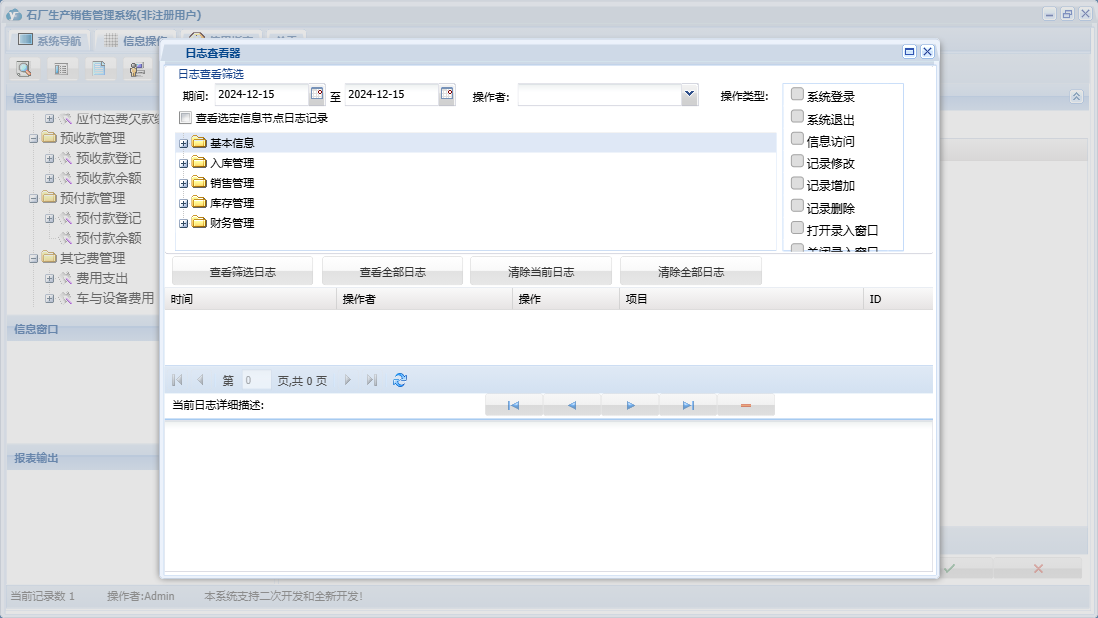The image size is (1098, 618).
Task: Click the end date input field
Action: [391, 94]
